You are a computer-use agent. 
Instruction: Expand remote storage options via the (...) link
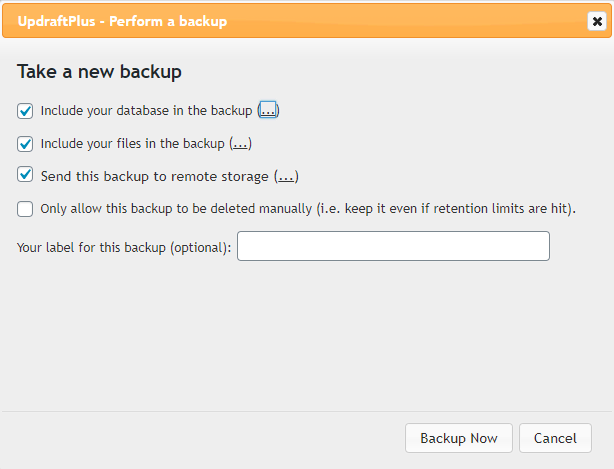[286, 176]
